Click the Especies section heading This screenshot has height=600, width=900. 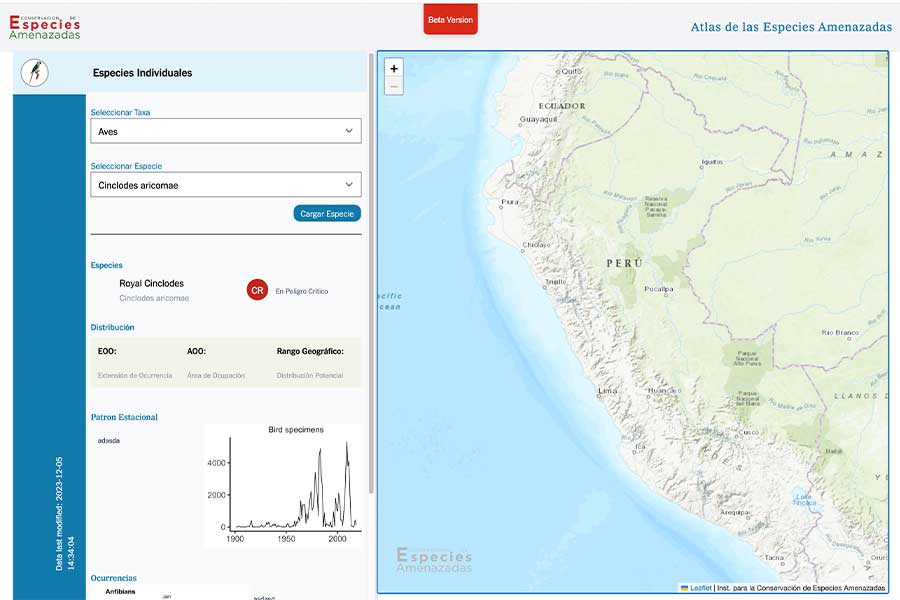(x=106, y=265)
